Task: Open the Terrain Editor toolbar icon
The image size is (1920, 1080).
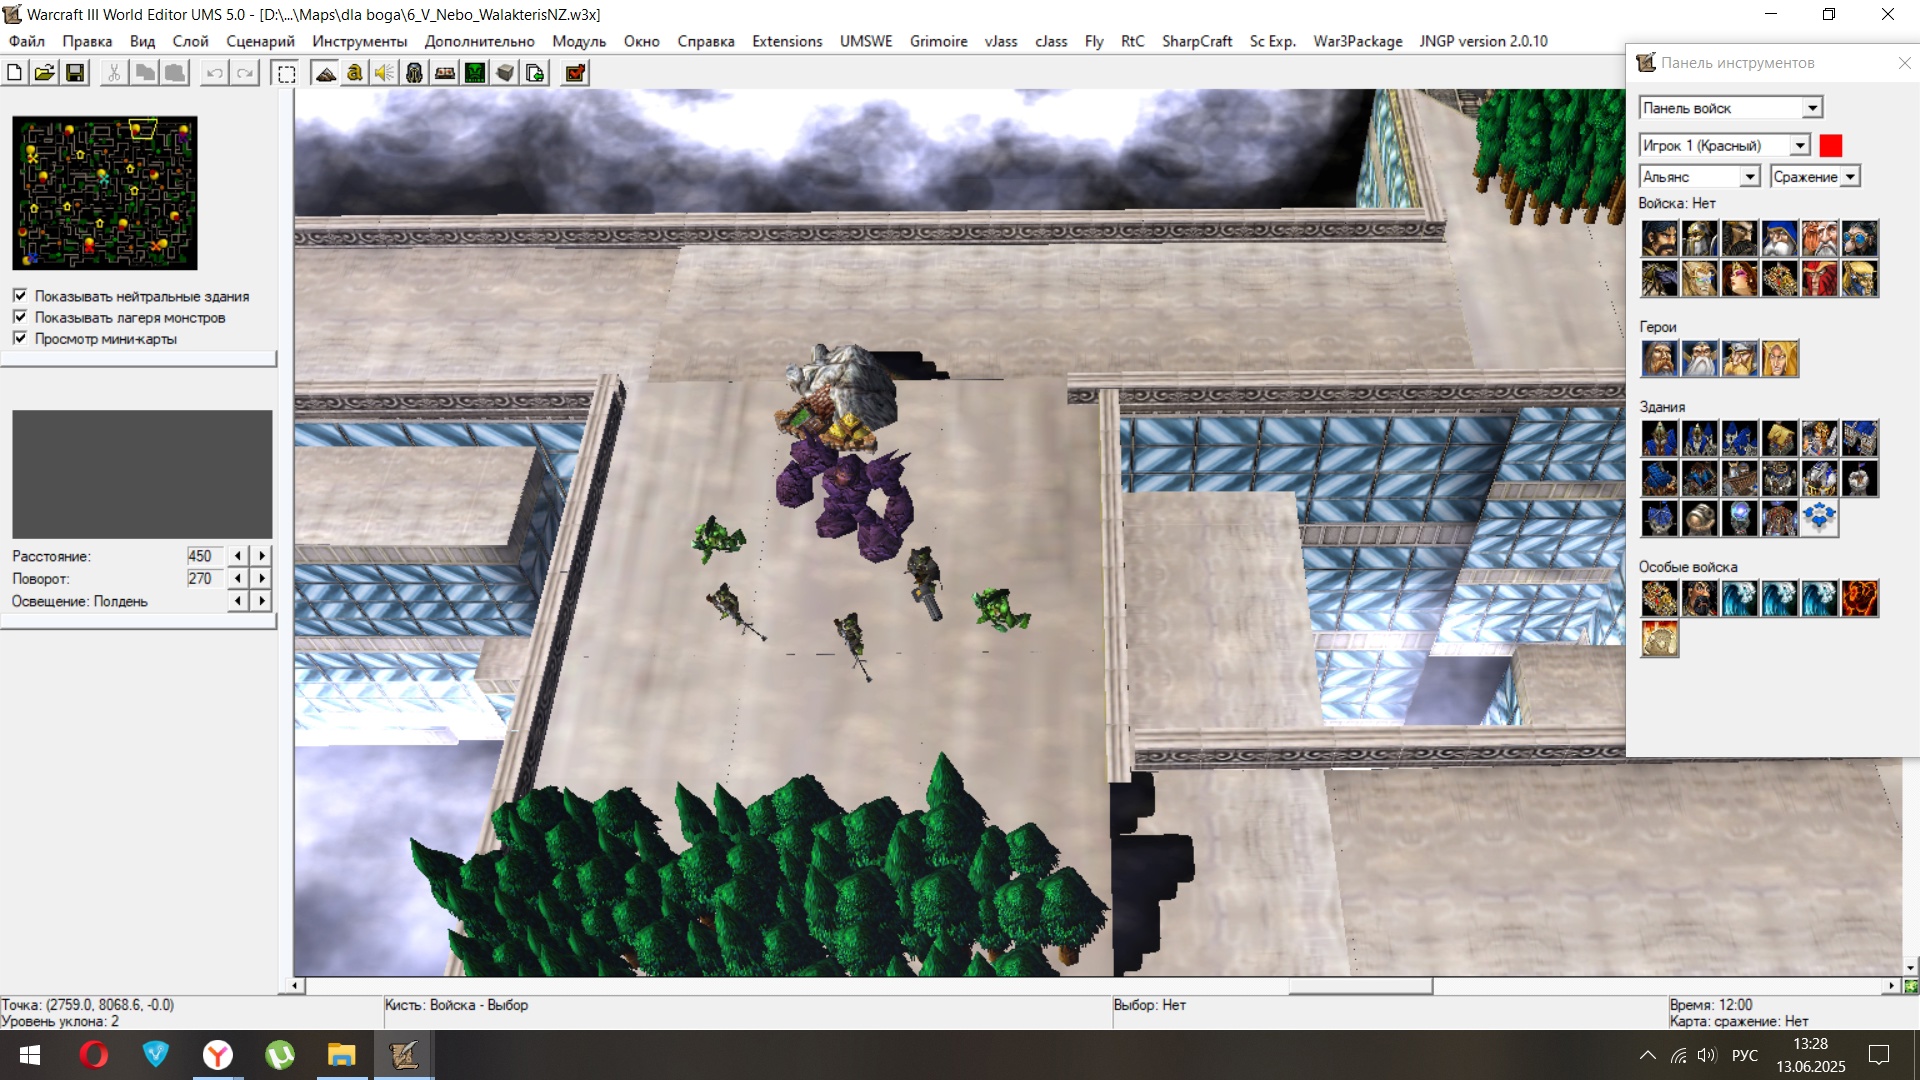Action: [325, 73]
